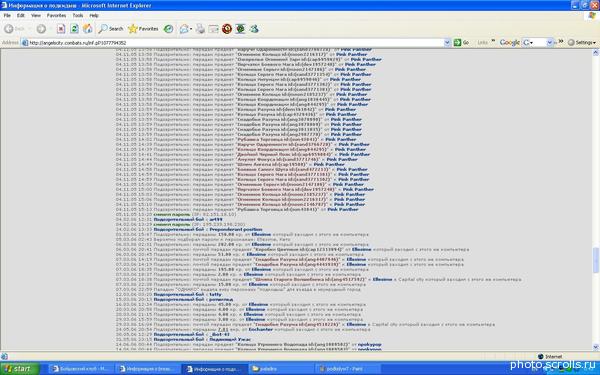Expand the Mail button dropdown arrow
This screenshot has height=375, width=600.
coord(191,29)
